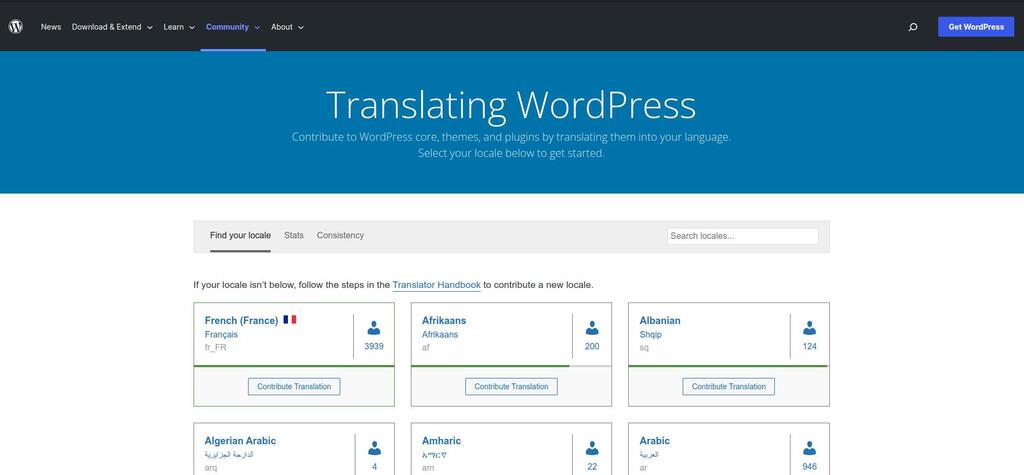Viewport: 1024px width, 475px height.
Task: Expand the About menu
Action: 287,27
